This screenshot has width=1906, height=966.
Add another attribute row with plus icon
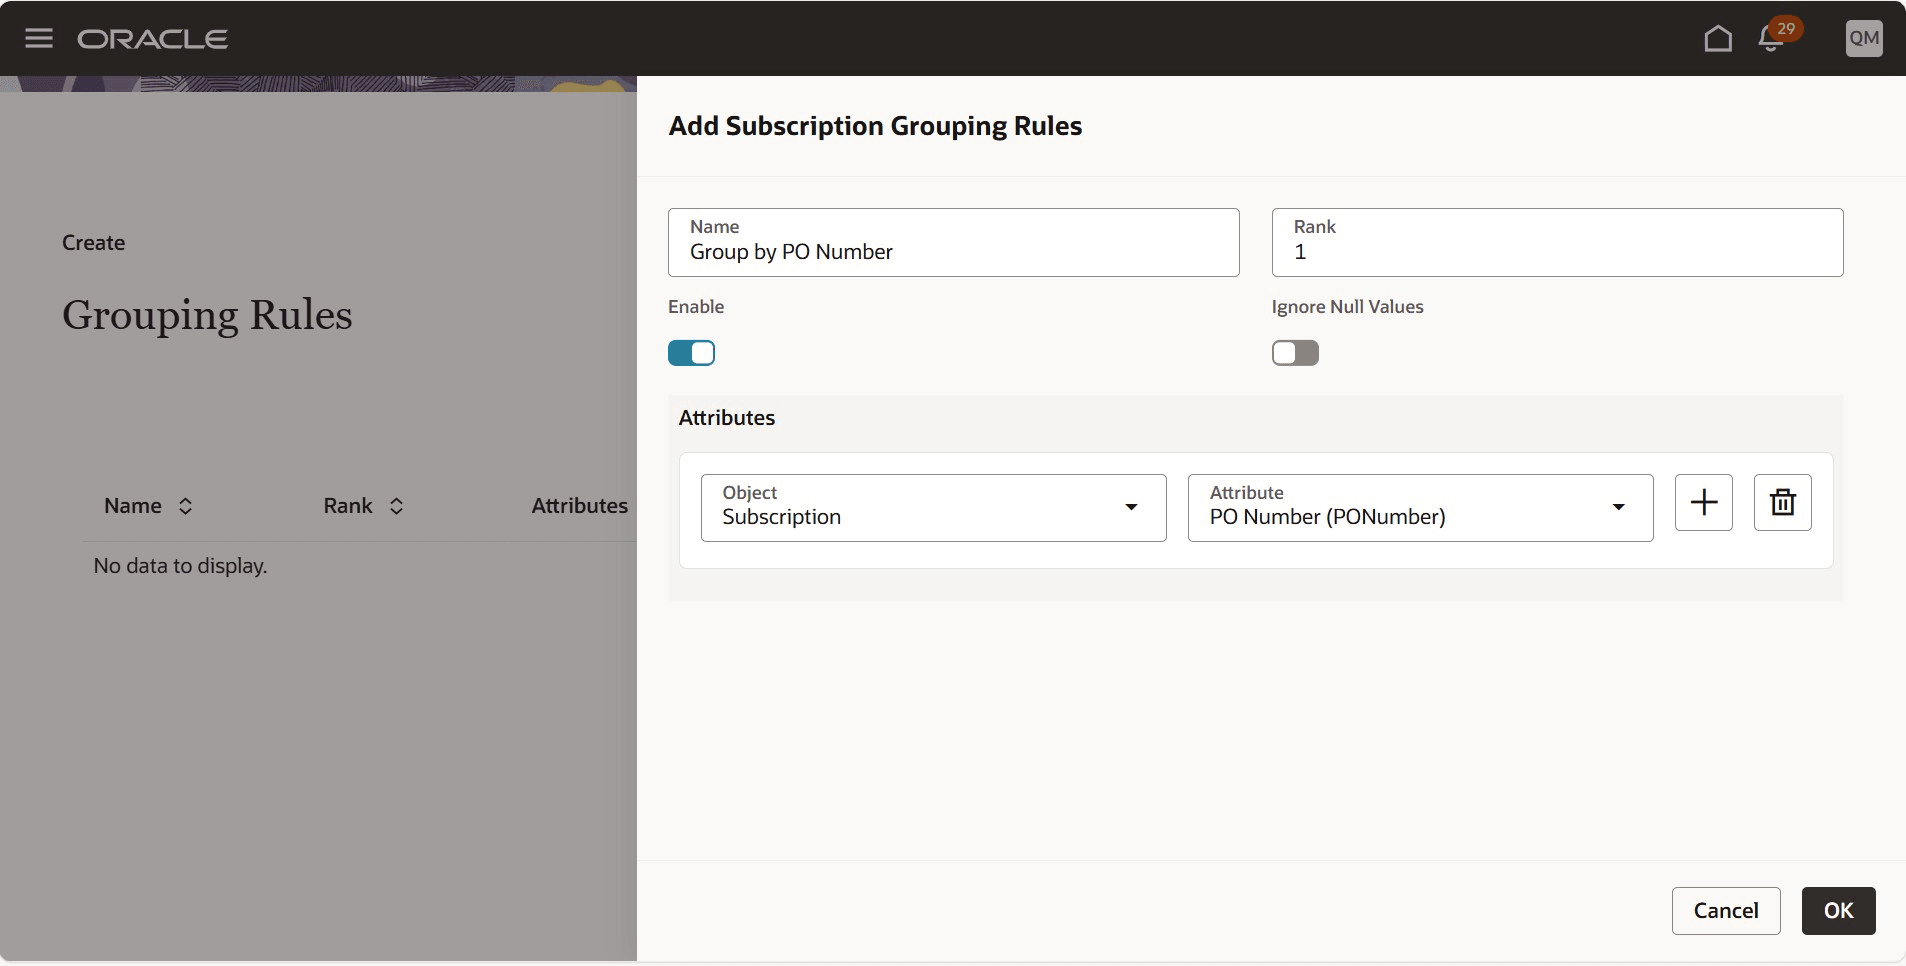pyautogui.click(x=1704, y=502)
